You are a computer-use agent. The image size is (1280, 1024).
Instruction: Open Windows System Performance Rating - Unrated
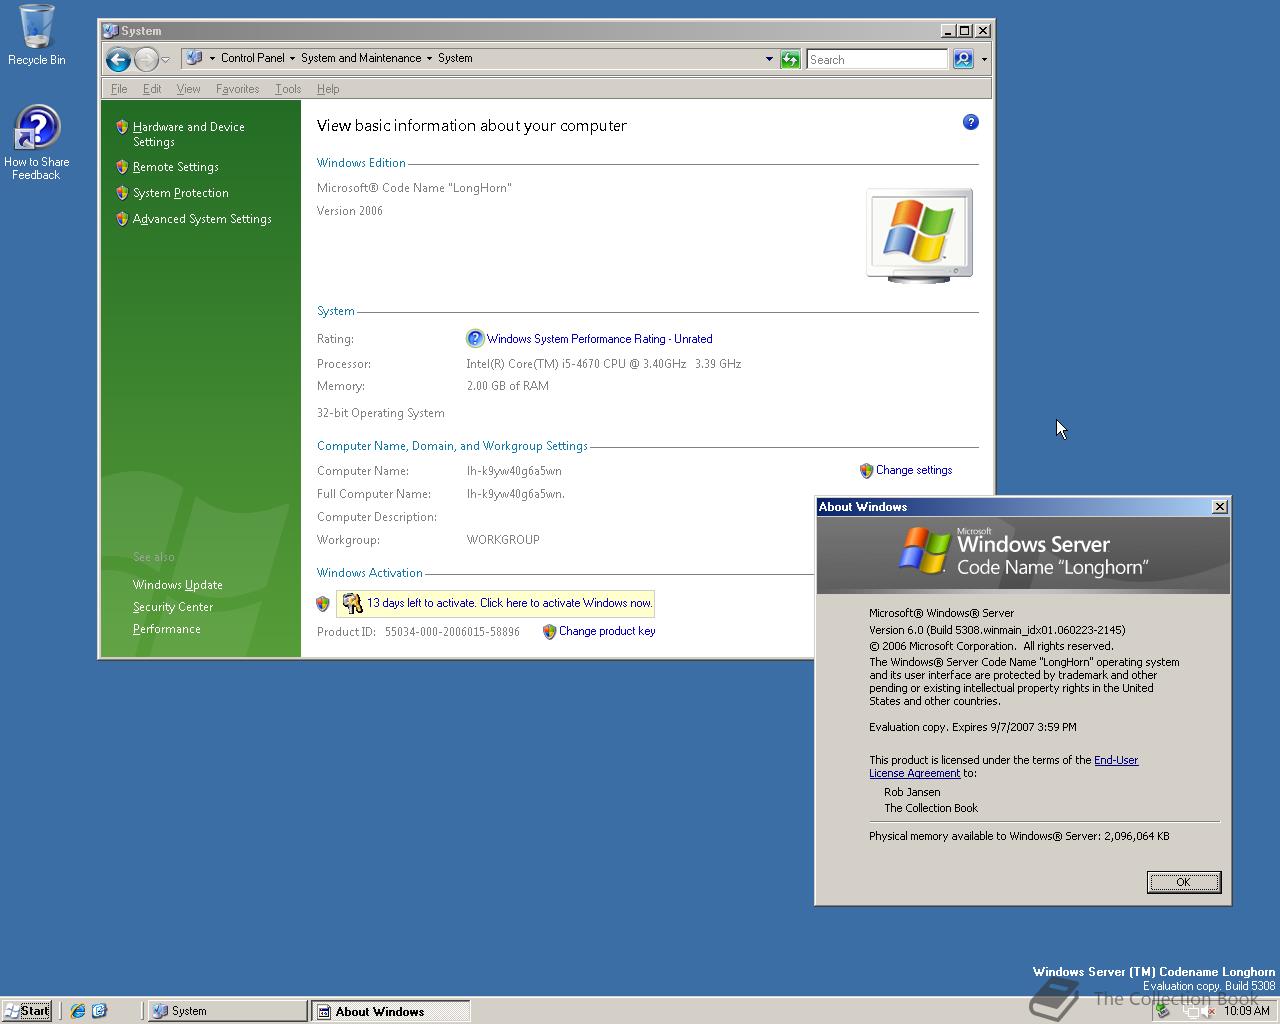[x=600, y=339]
